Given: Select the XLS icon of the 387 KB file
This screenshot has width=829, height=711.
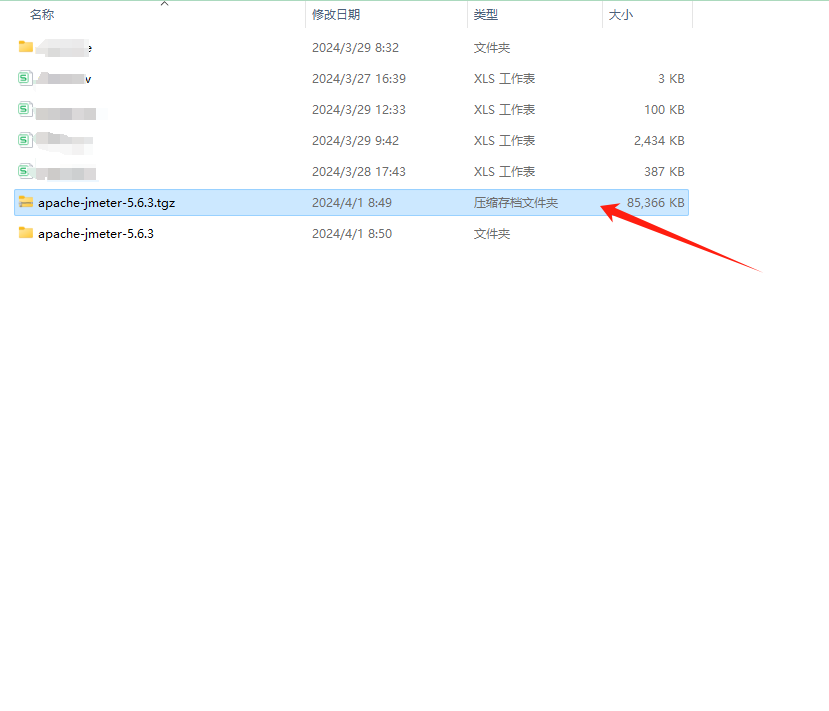Looking at the screenshot, I should pos(26,171).
